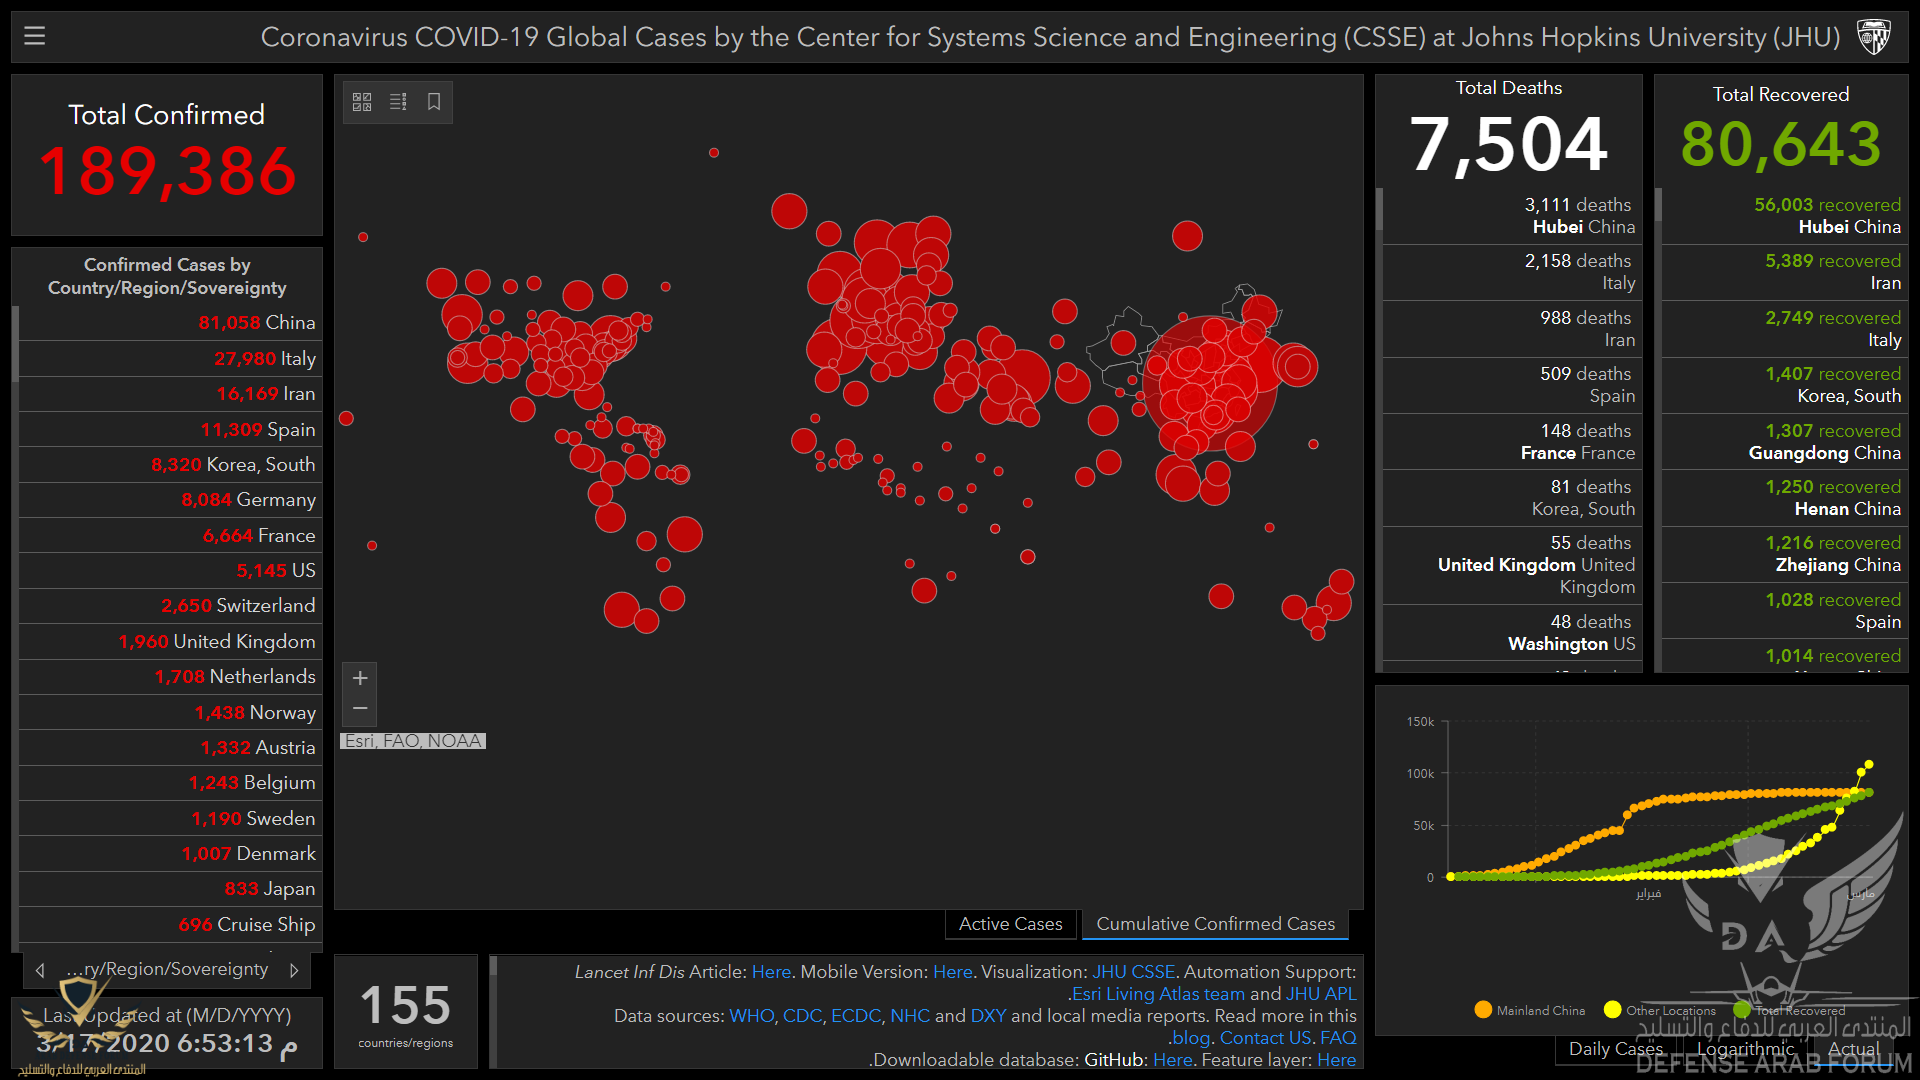Select the 81,058 China row

(168, 323)
